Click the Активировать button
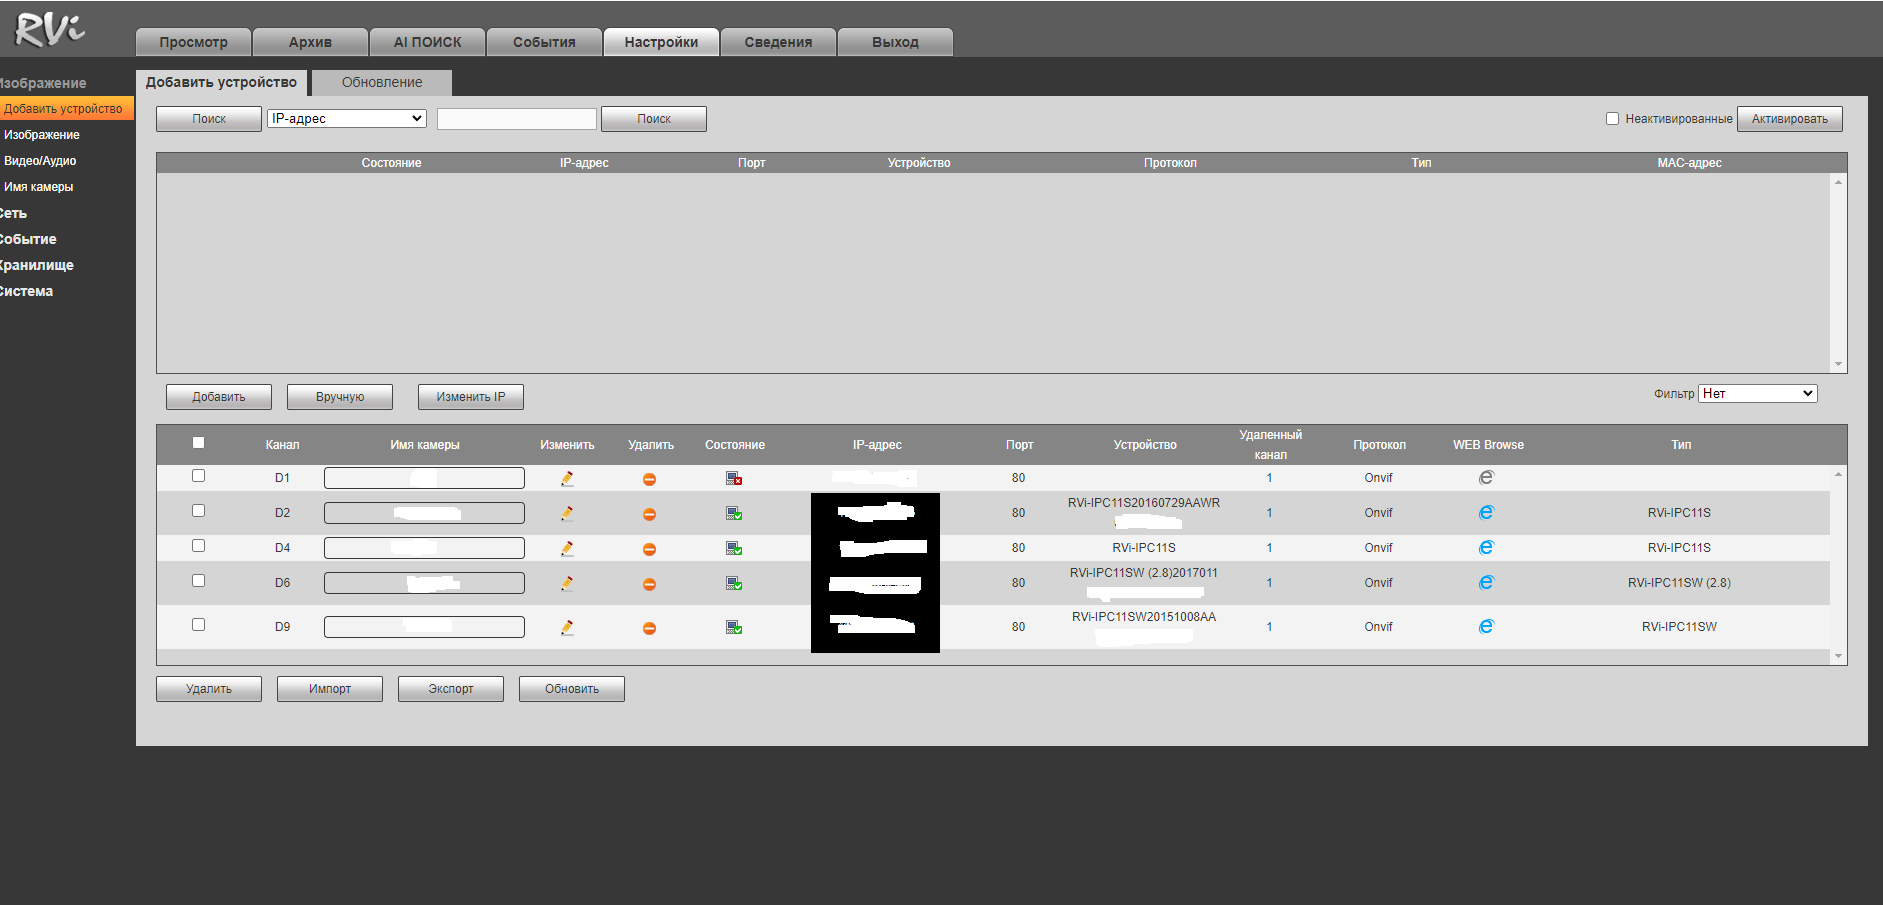The height and width of the screenshot is (905, 1883). pyautogui.click(x=1789, y=119)
